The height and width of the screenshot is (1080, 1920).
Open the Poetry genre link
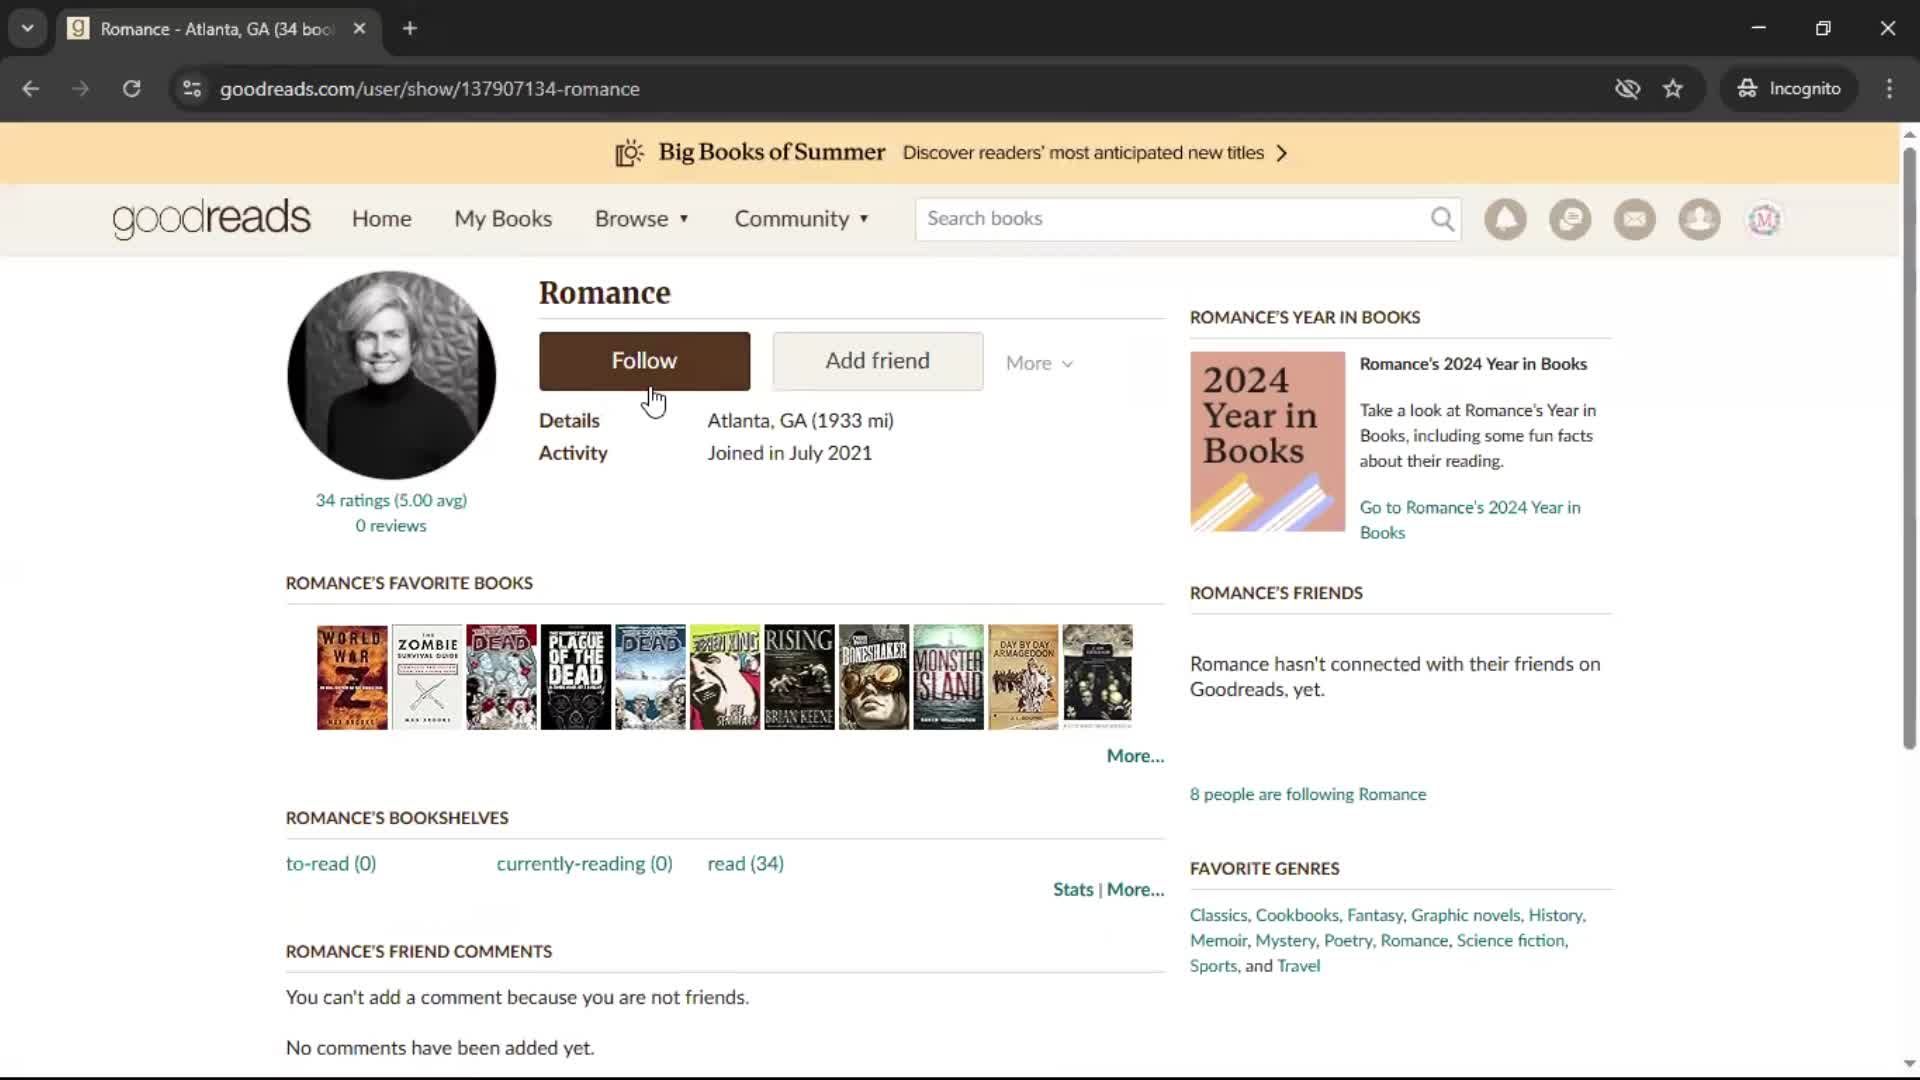1347,941
